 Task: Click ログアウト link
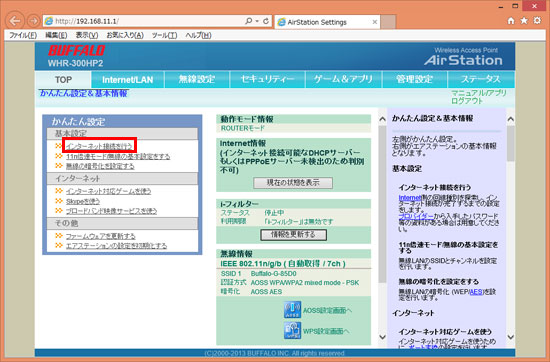tap(467, 101)
